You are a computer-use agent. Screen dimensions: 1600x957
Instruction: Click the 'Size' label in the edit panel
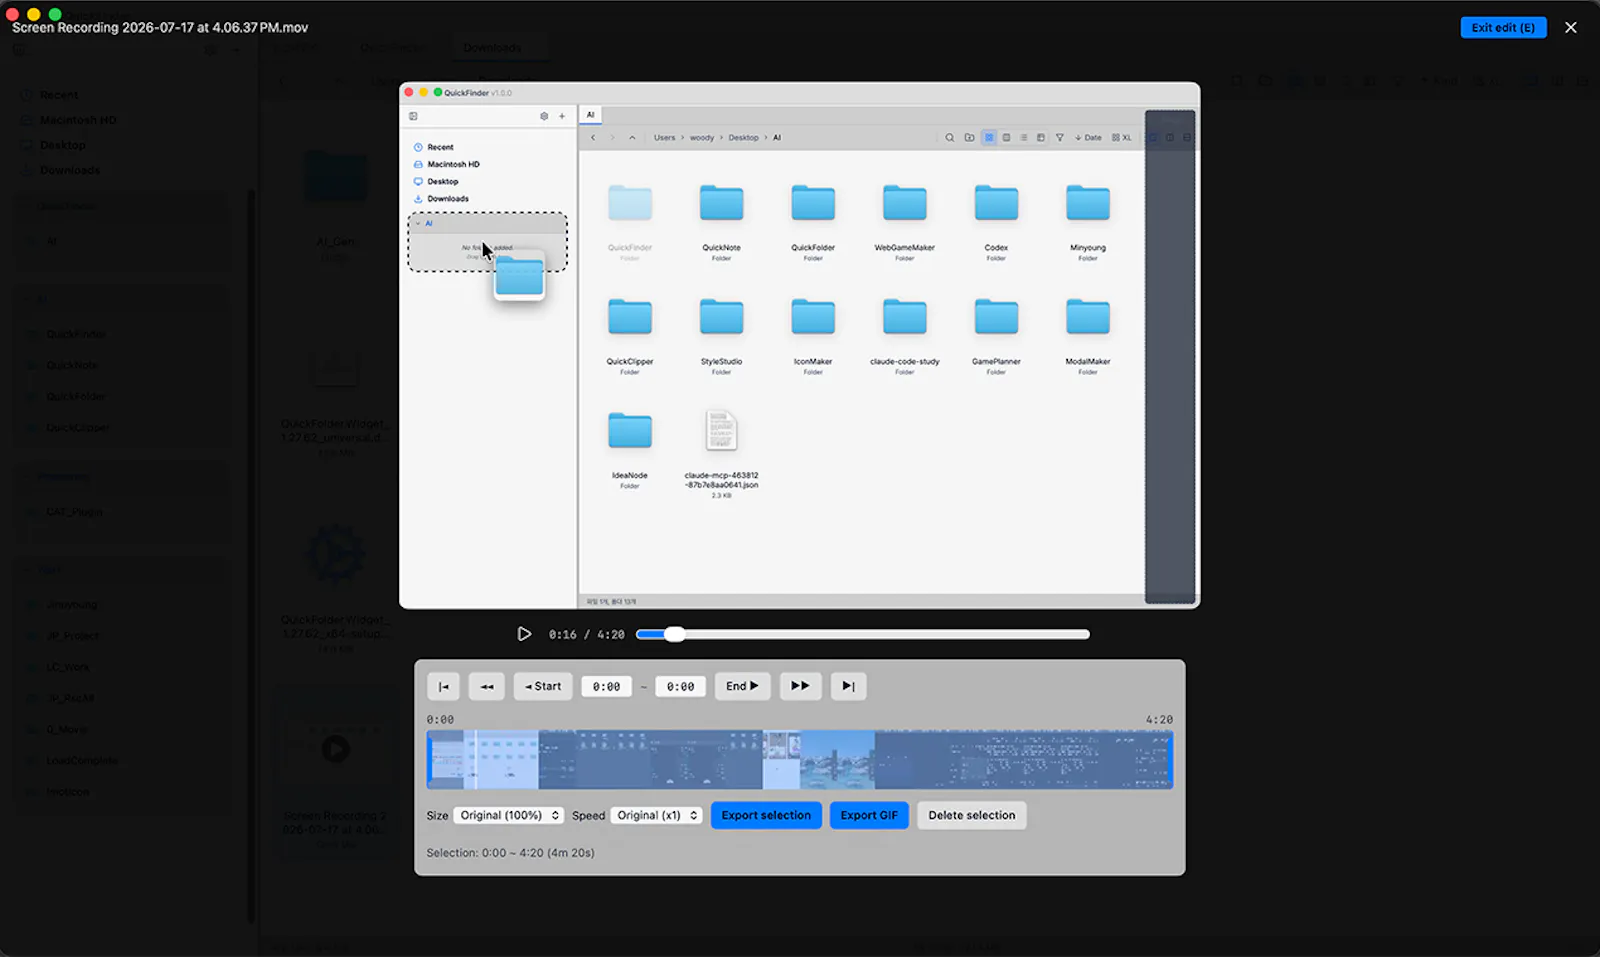click(x=437, y=816)
